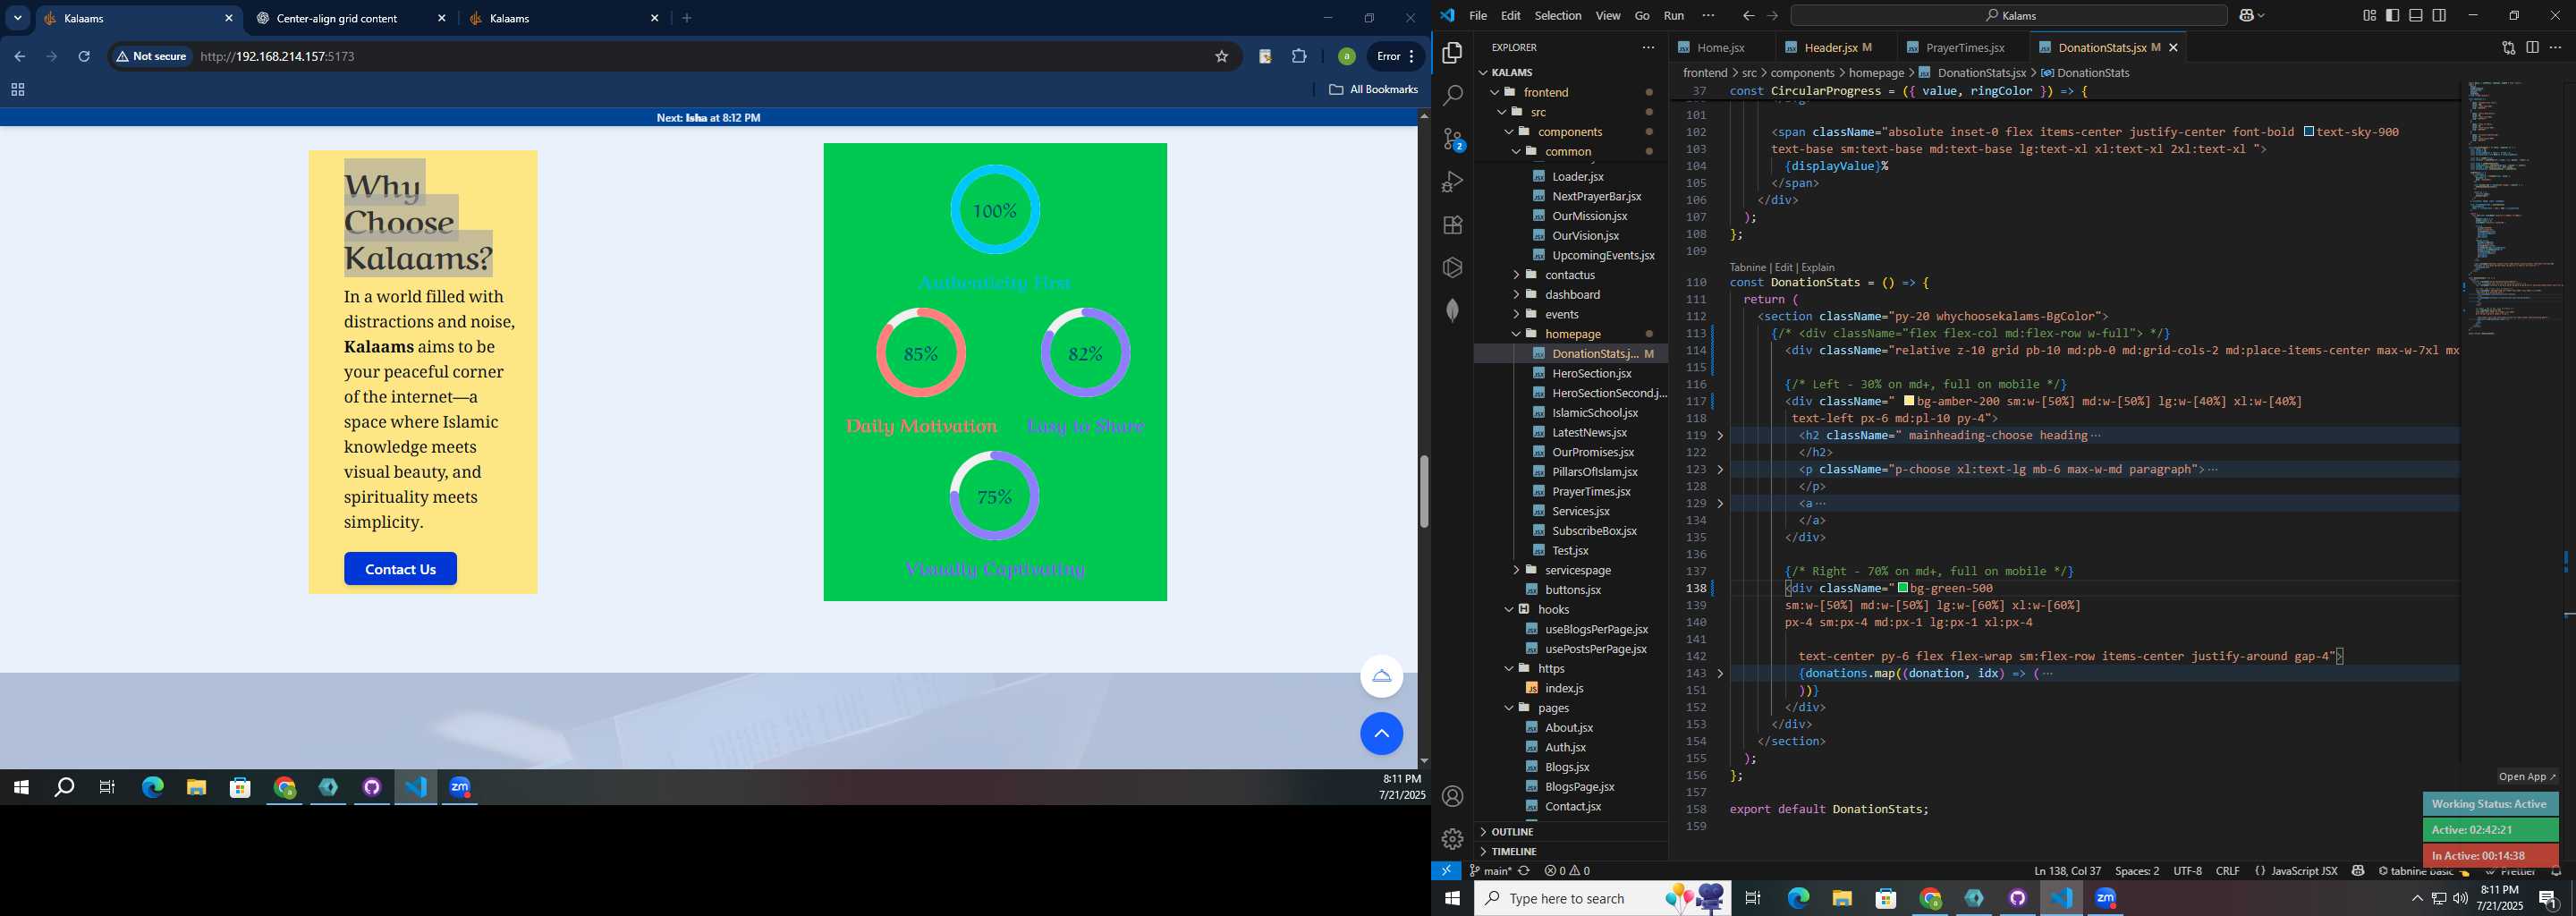Click the Contact Us button
2576x916 pixels.
tap(400, 569)
